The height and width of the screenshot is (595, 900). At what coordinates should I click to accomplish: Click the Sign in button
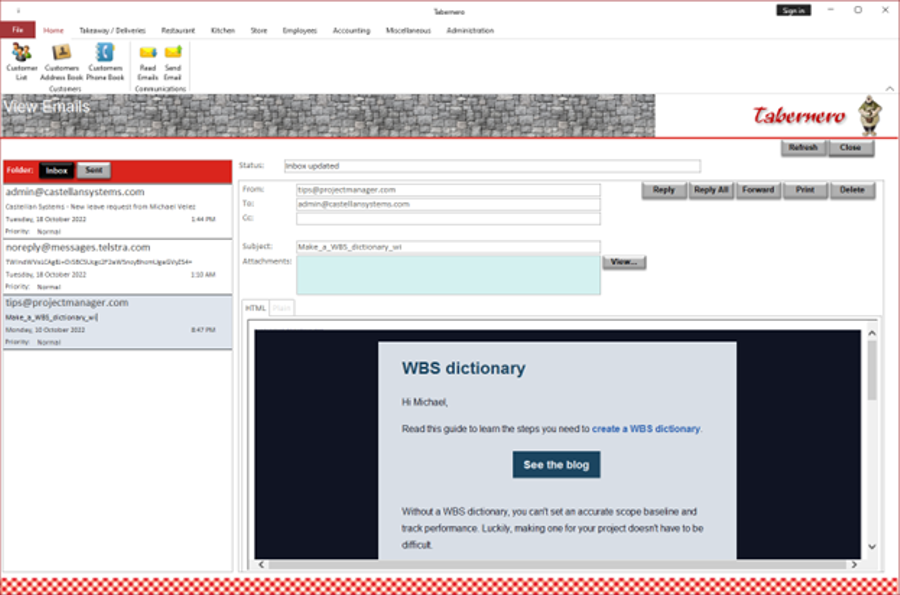click(793, 10)
